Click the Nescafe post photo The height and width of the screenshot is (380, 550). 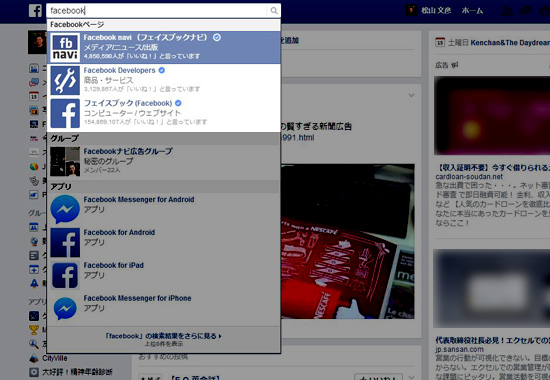pyautogui.click(x=348, y=241)
